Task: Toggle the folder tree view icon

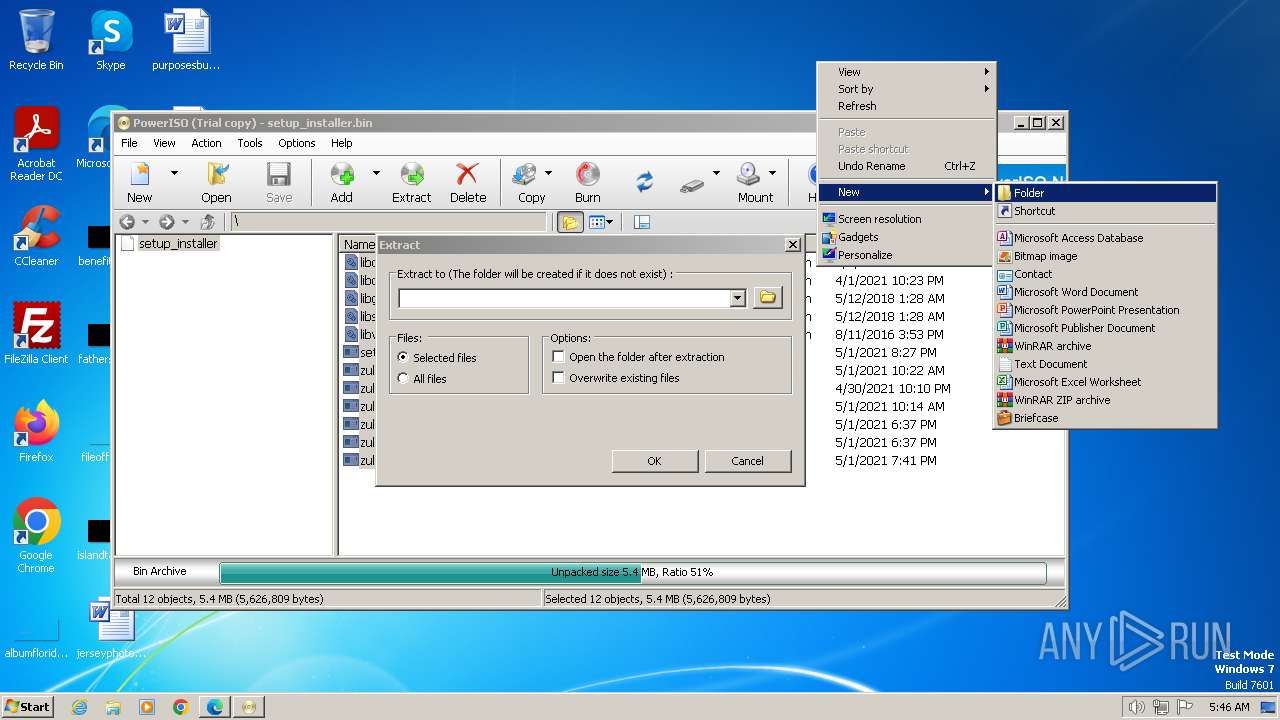Action: [x=570, y=222]
